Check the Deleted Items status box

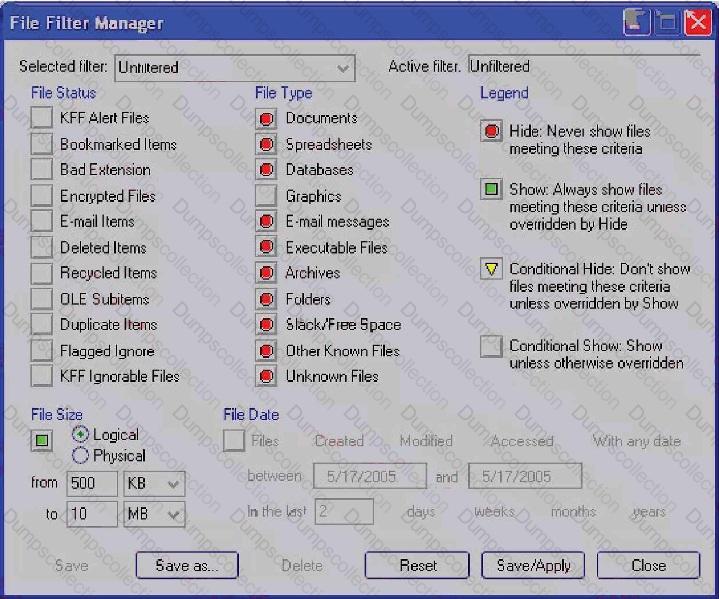tap(41, 248)
